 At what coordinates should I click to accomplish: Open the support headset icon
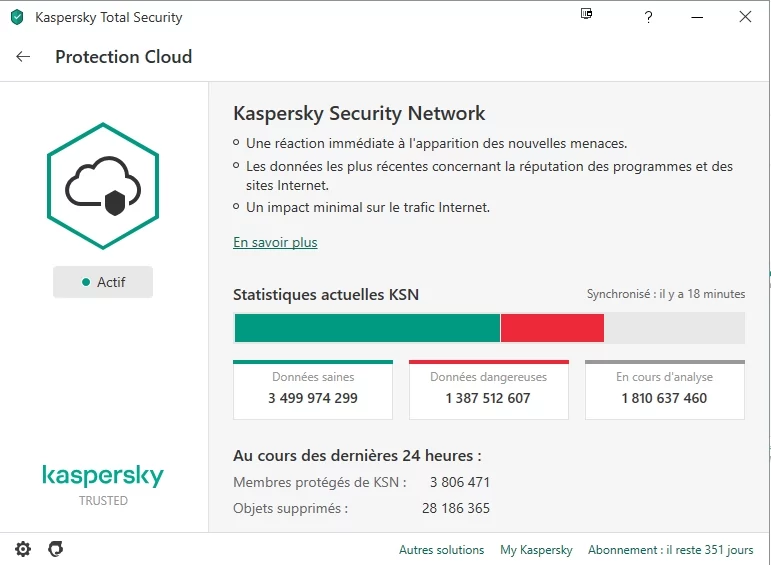pyautogui.click(x=56, y=549)
